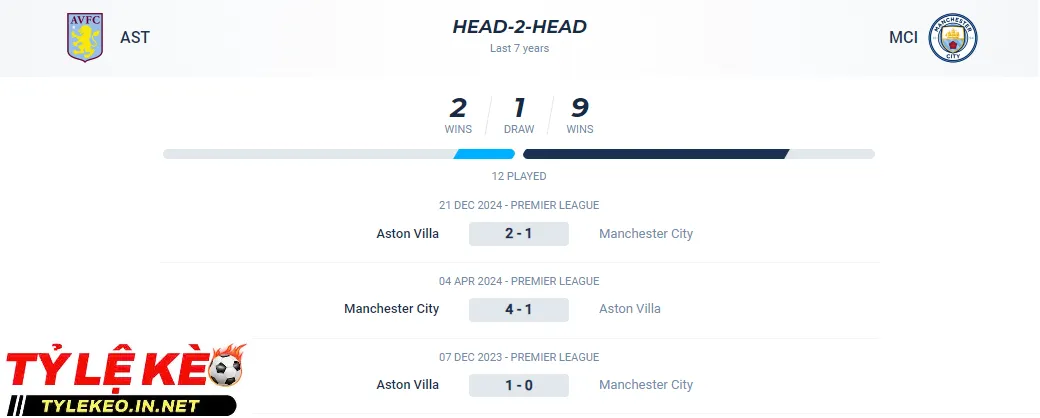Open the 2 - 1 match score
This screenshot has width=1040, height=418.
[519, 234]
